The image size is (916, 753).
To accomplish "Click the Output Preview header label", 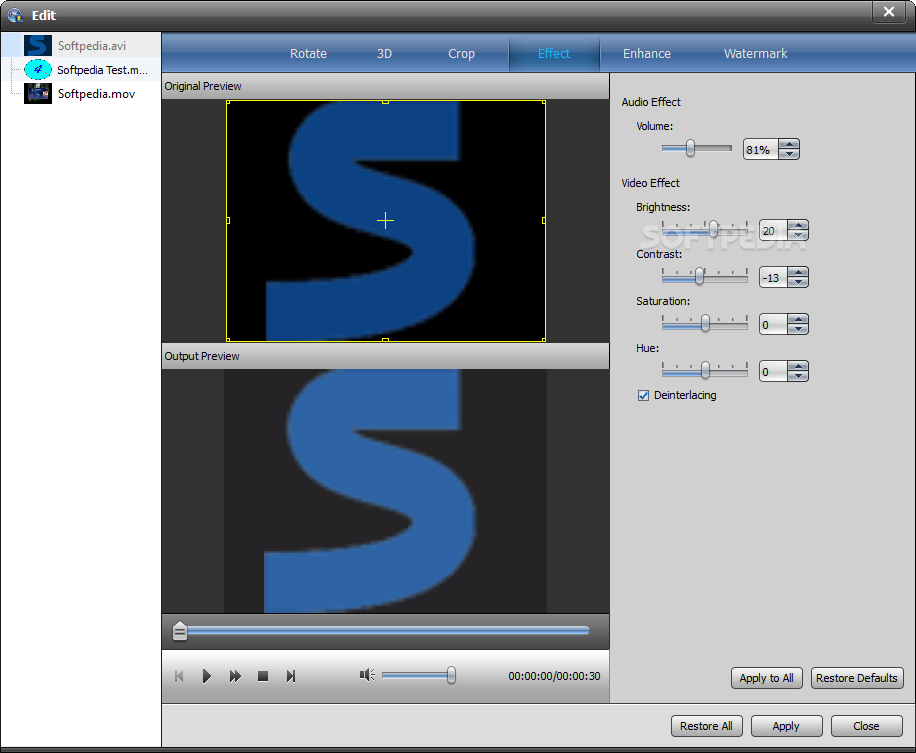I will tap(202, 356).
